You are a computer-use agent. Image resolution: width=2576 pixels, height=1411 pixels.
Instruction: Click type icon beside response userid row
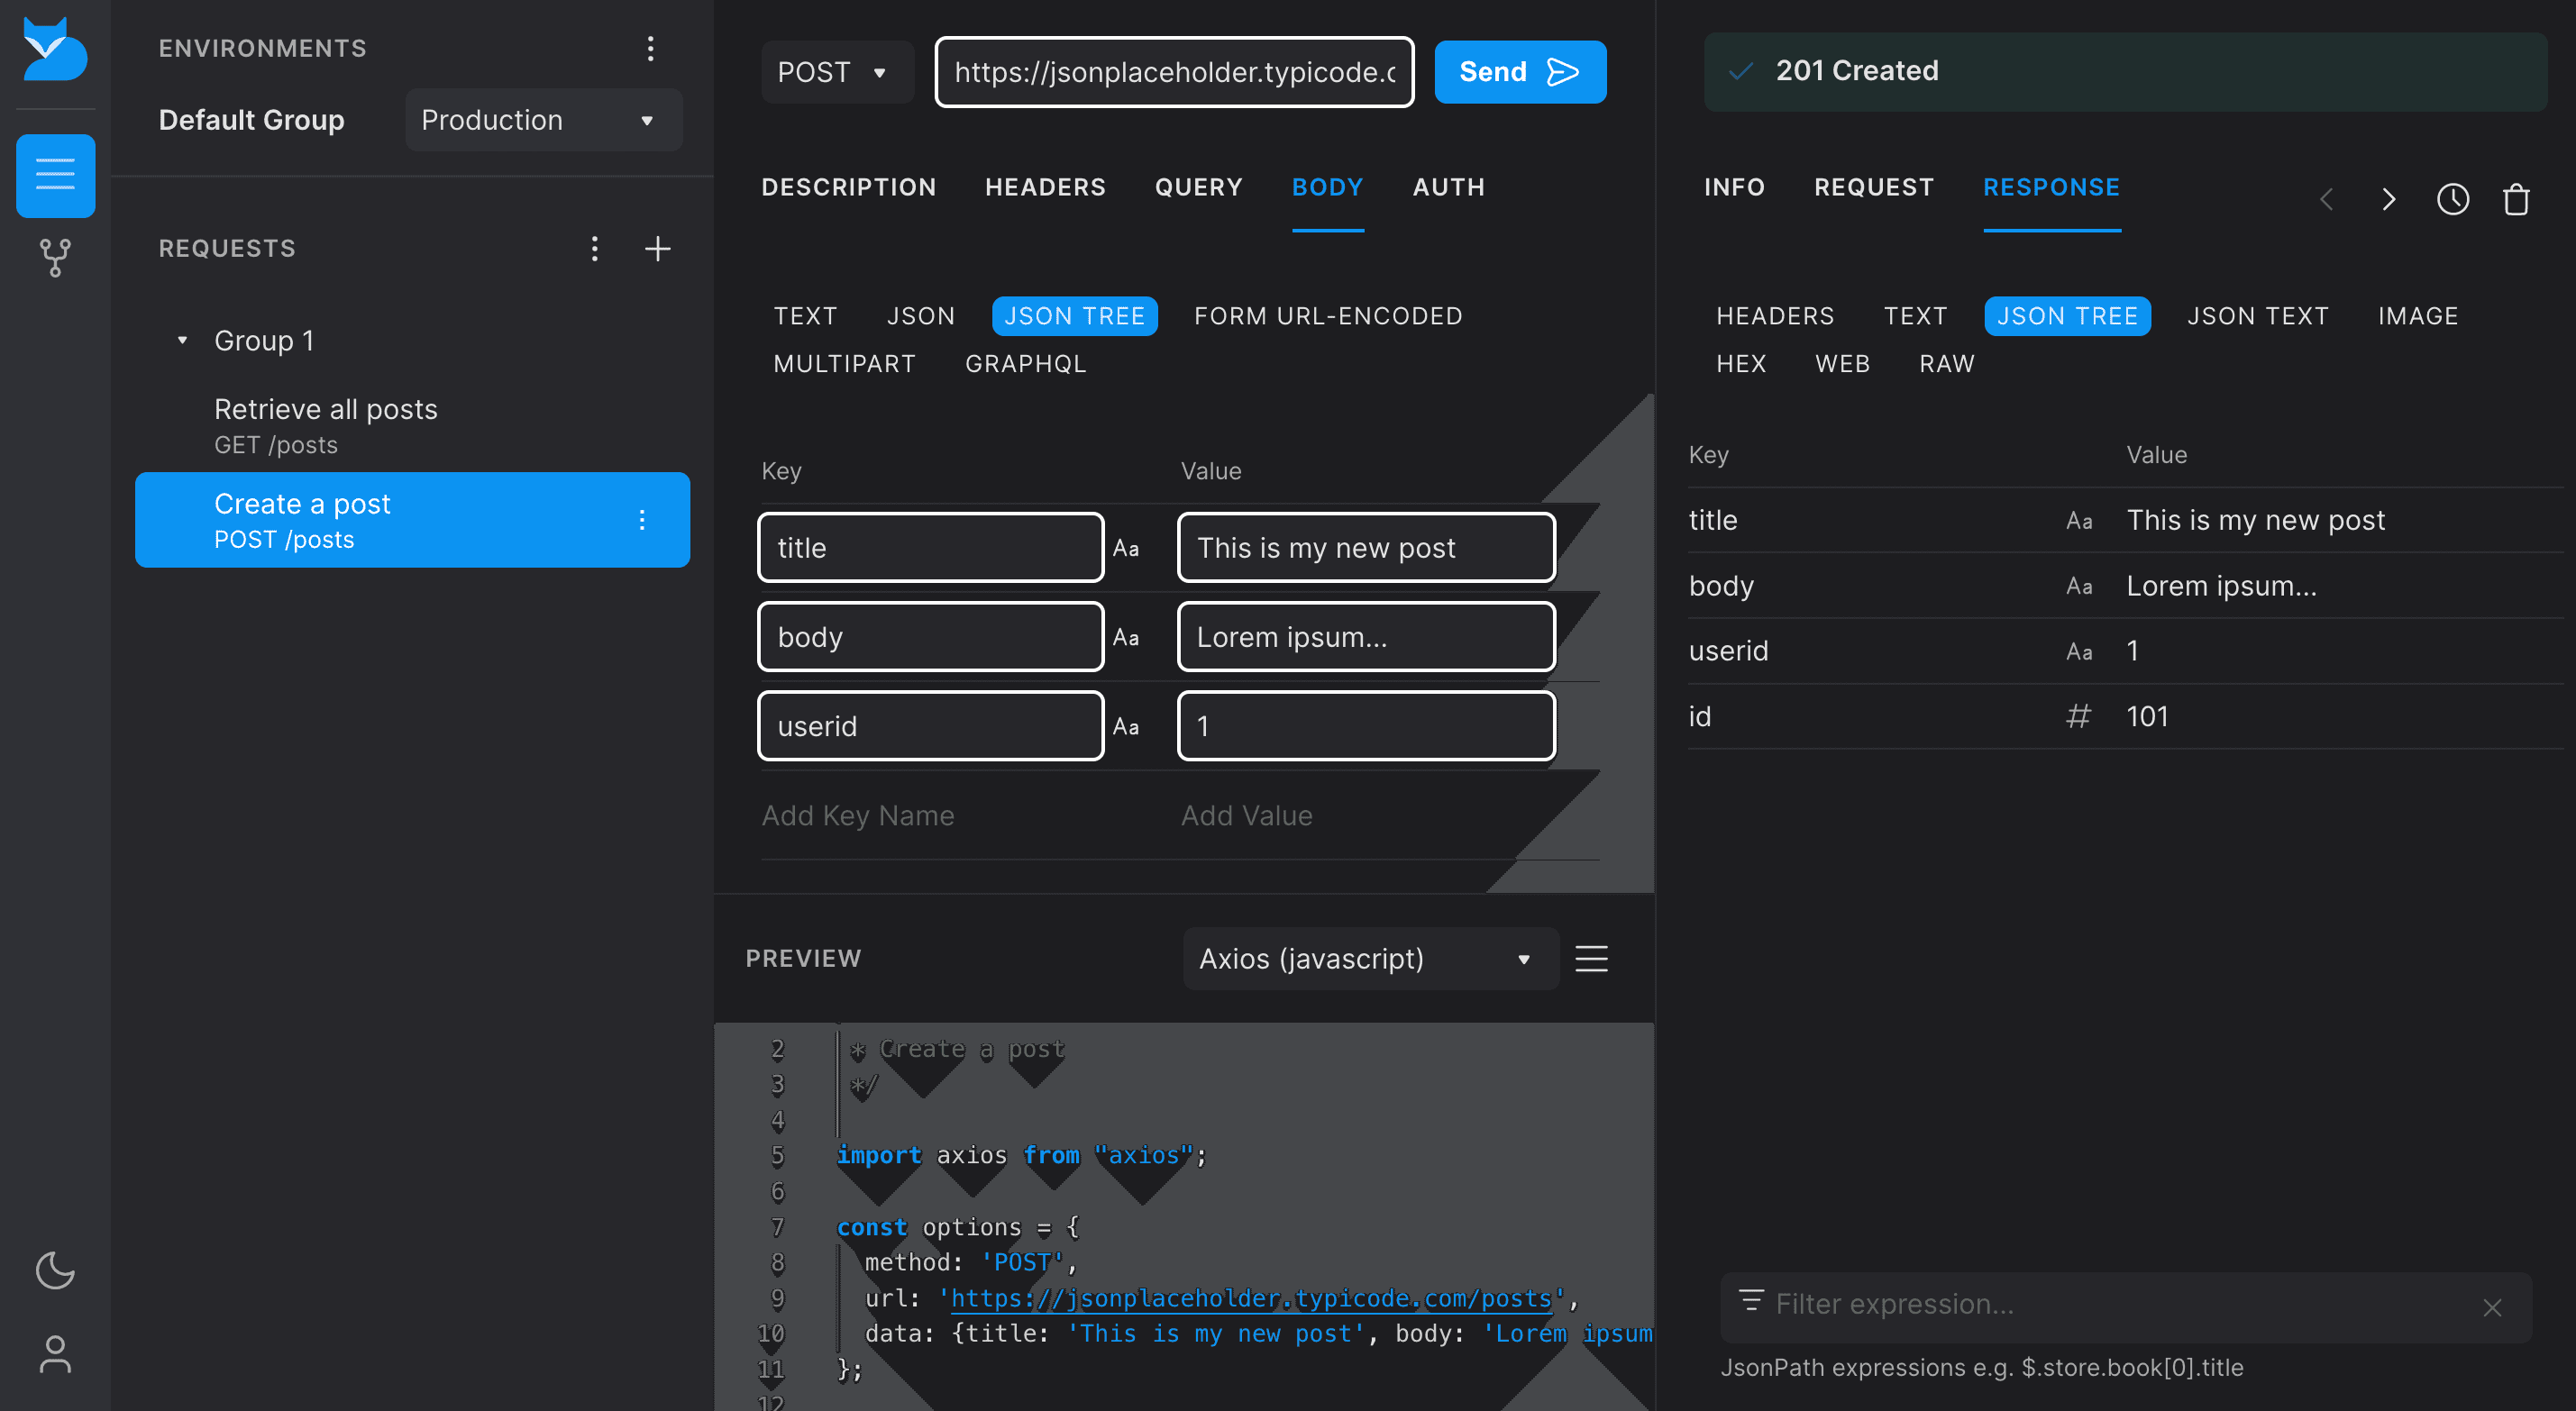point(2079,651)
